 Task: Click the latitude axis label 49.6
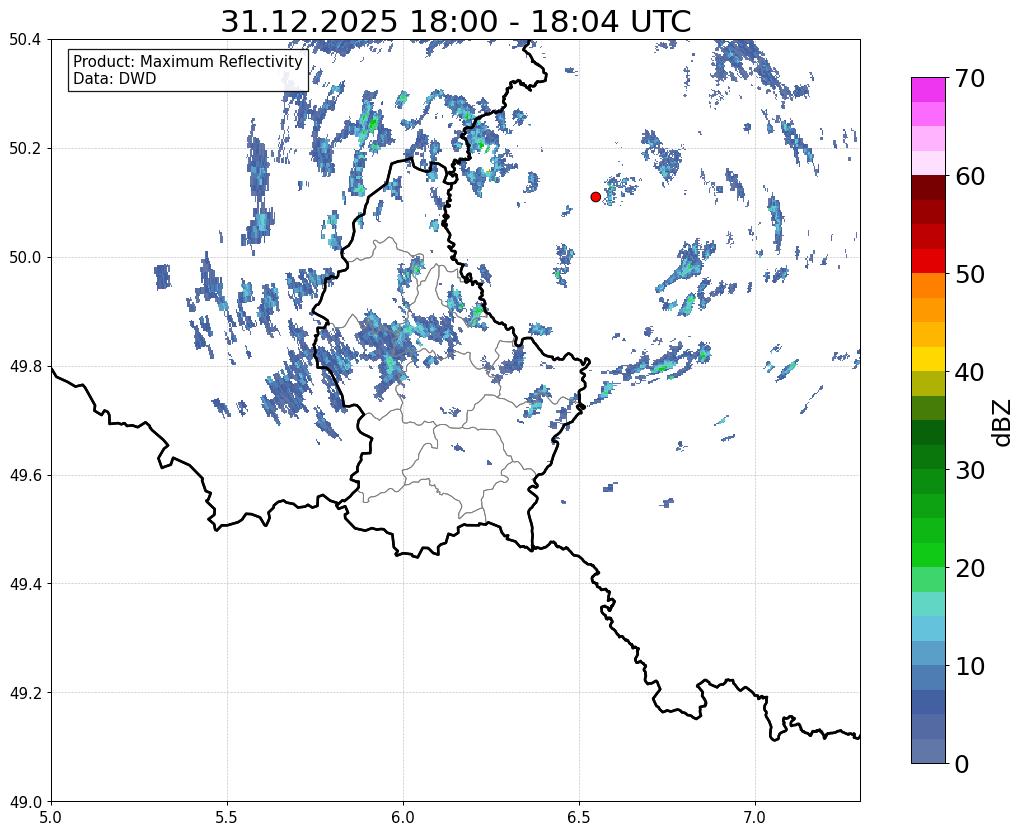coord(25,476)
